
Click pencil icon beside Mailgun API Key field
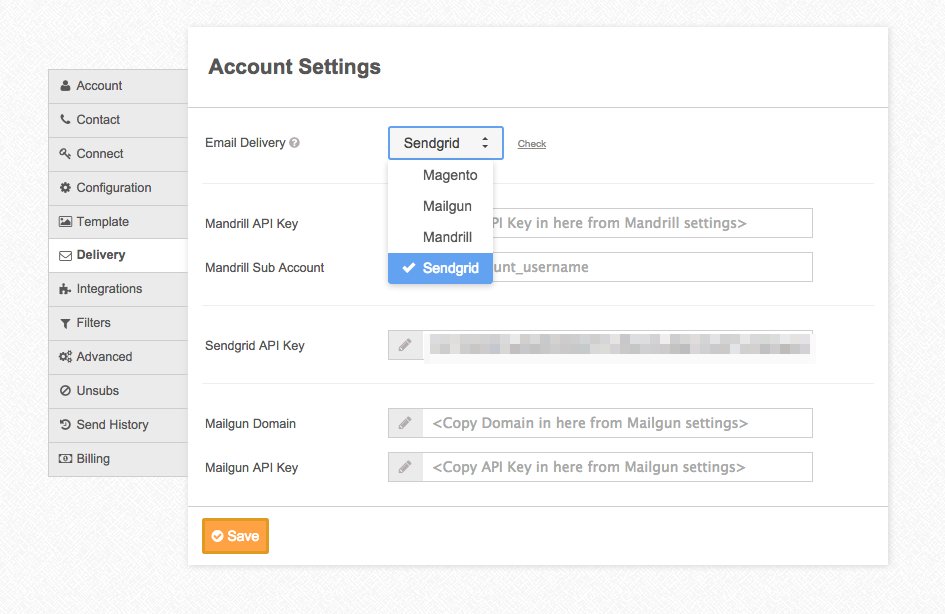tap(405, 467)
